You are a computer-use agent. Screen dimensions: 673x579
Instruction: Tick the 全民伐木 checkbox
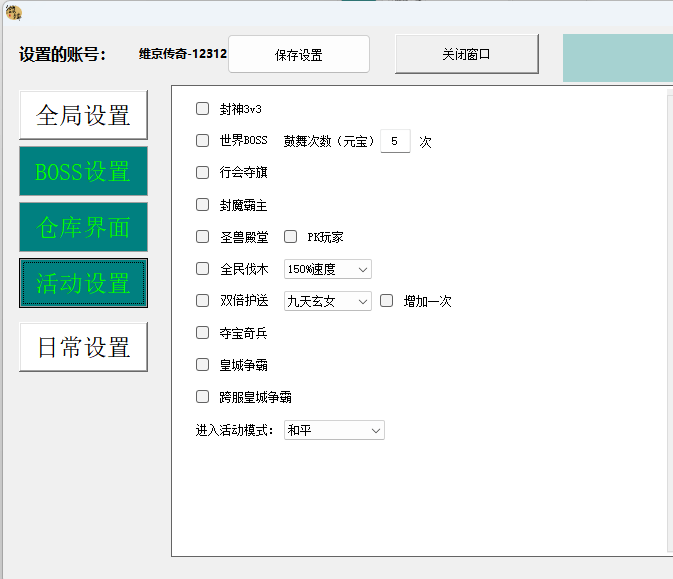(x=202, y=269)
